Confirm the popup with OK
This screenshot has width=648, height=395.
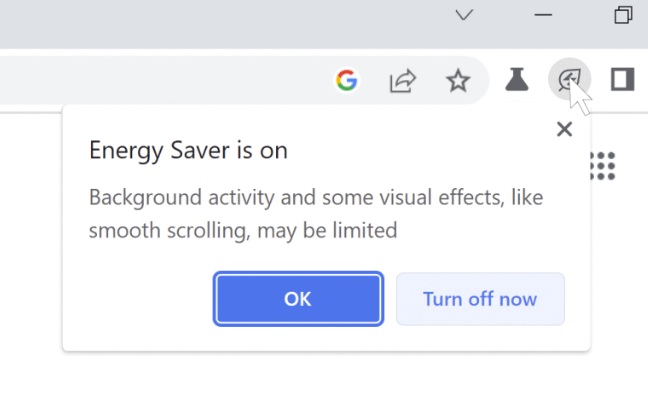[x=298, y=299]
